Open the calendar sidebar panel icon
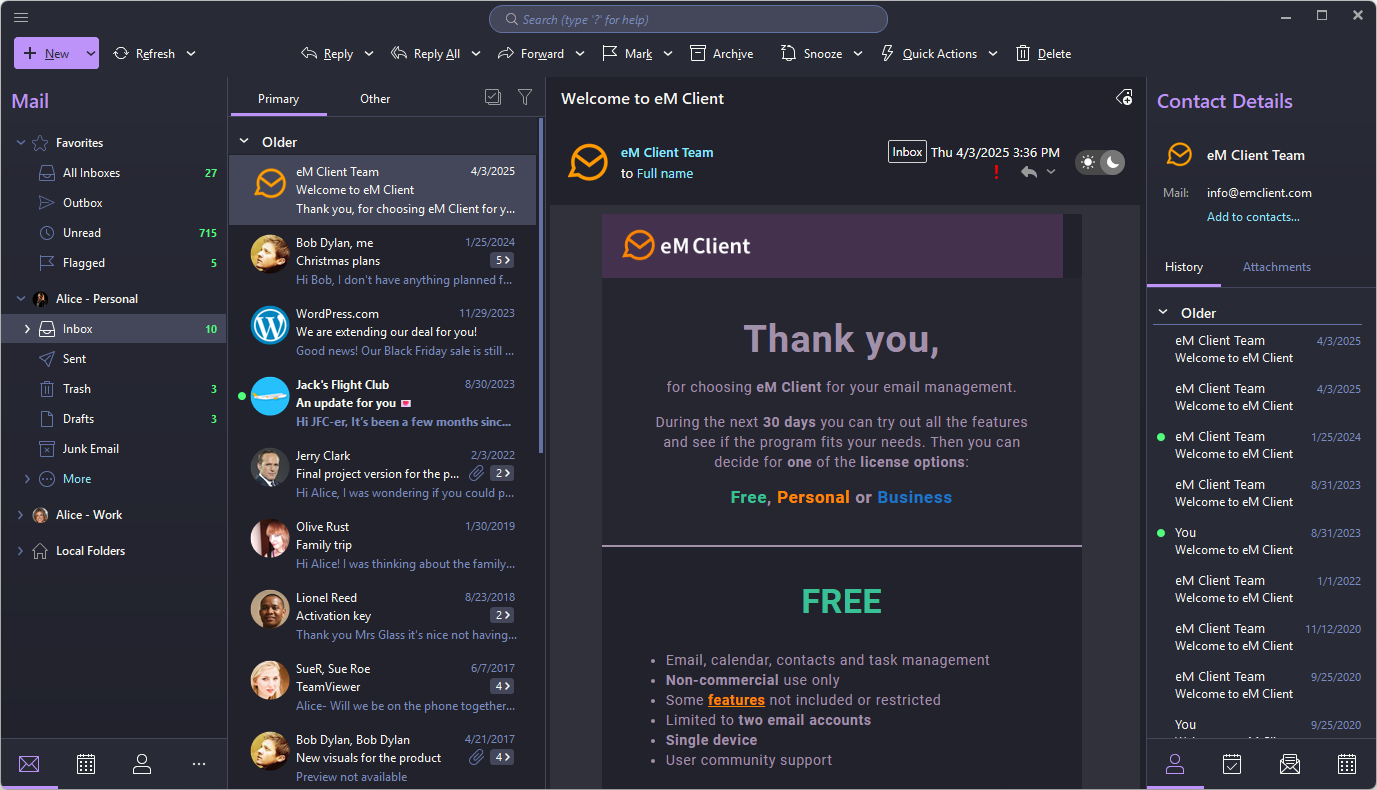Image resolution: width=1377 pixels, height=790 pixels. (x=1347, y=764)
